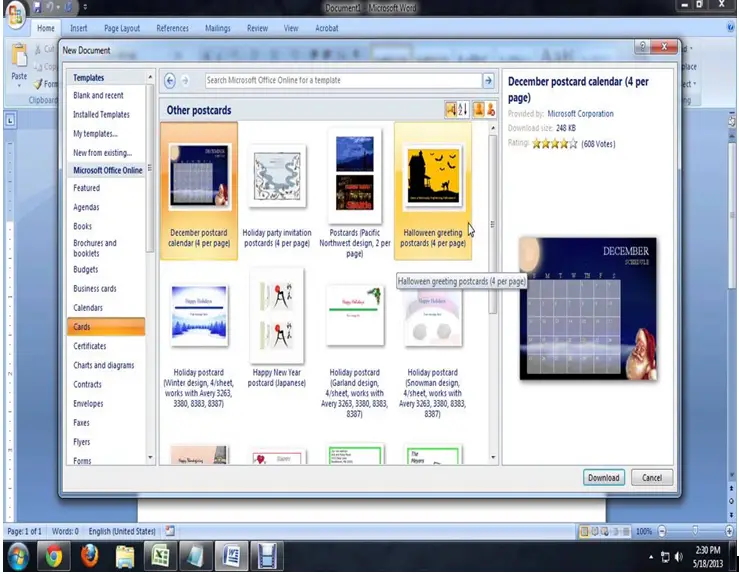Click the template search field
The image size is (739, 574).
pyautogui.click(x=343, y=81)
